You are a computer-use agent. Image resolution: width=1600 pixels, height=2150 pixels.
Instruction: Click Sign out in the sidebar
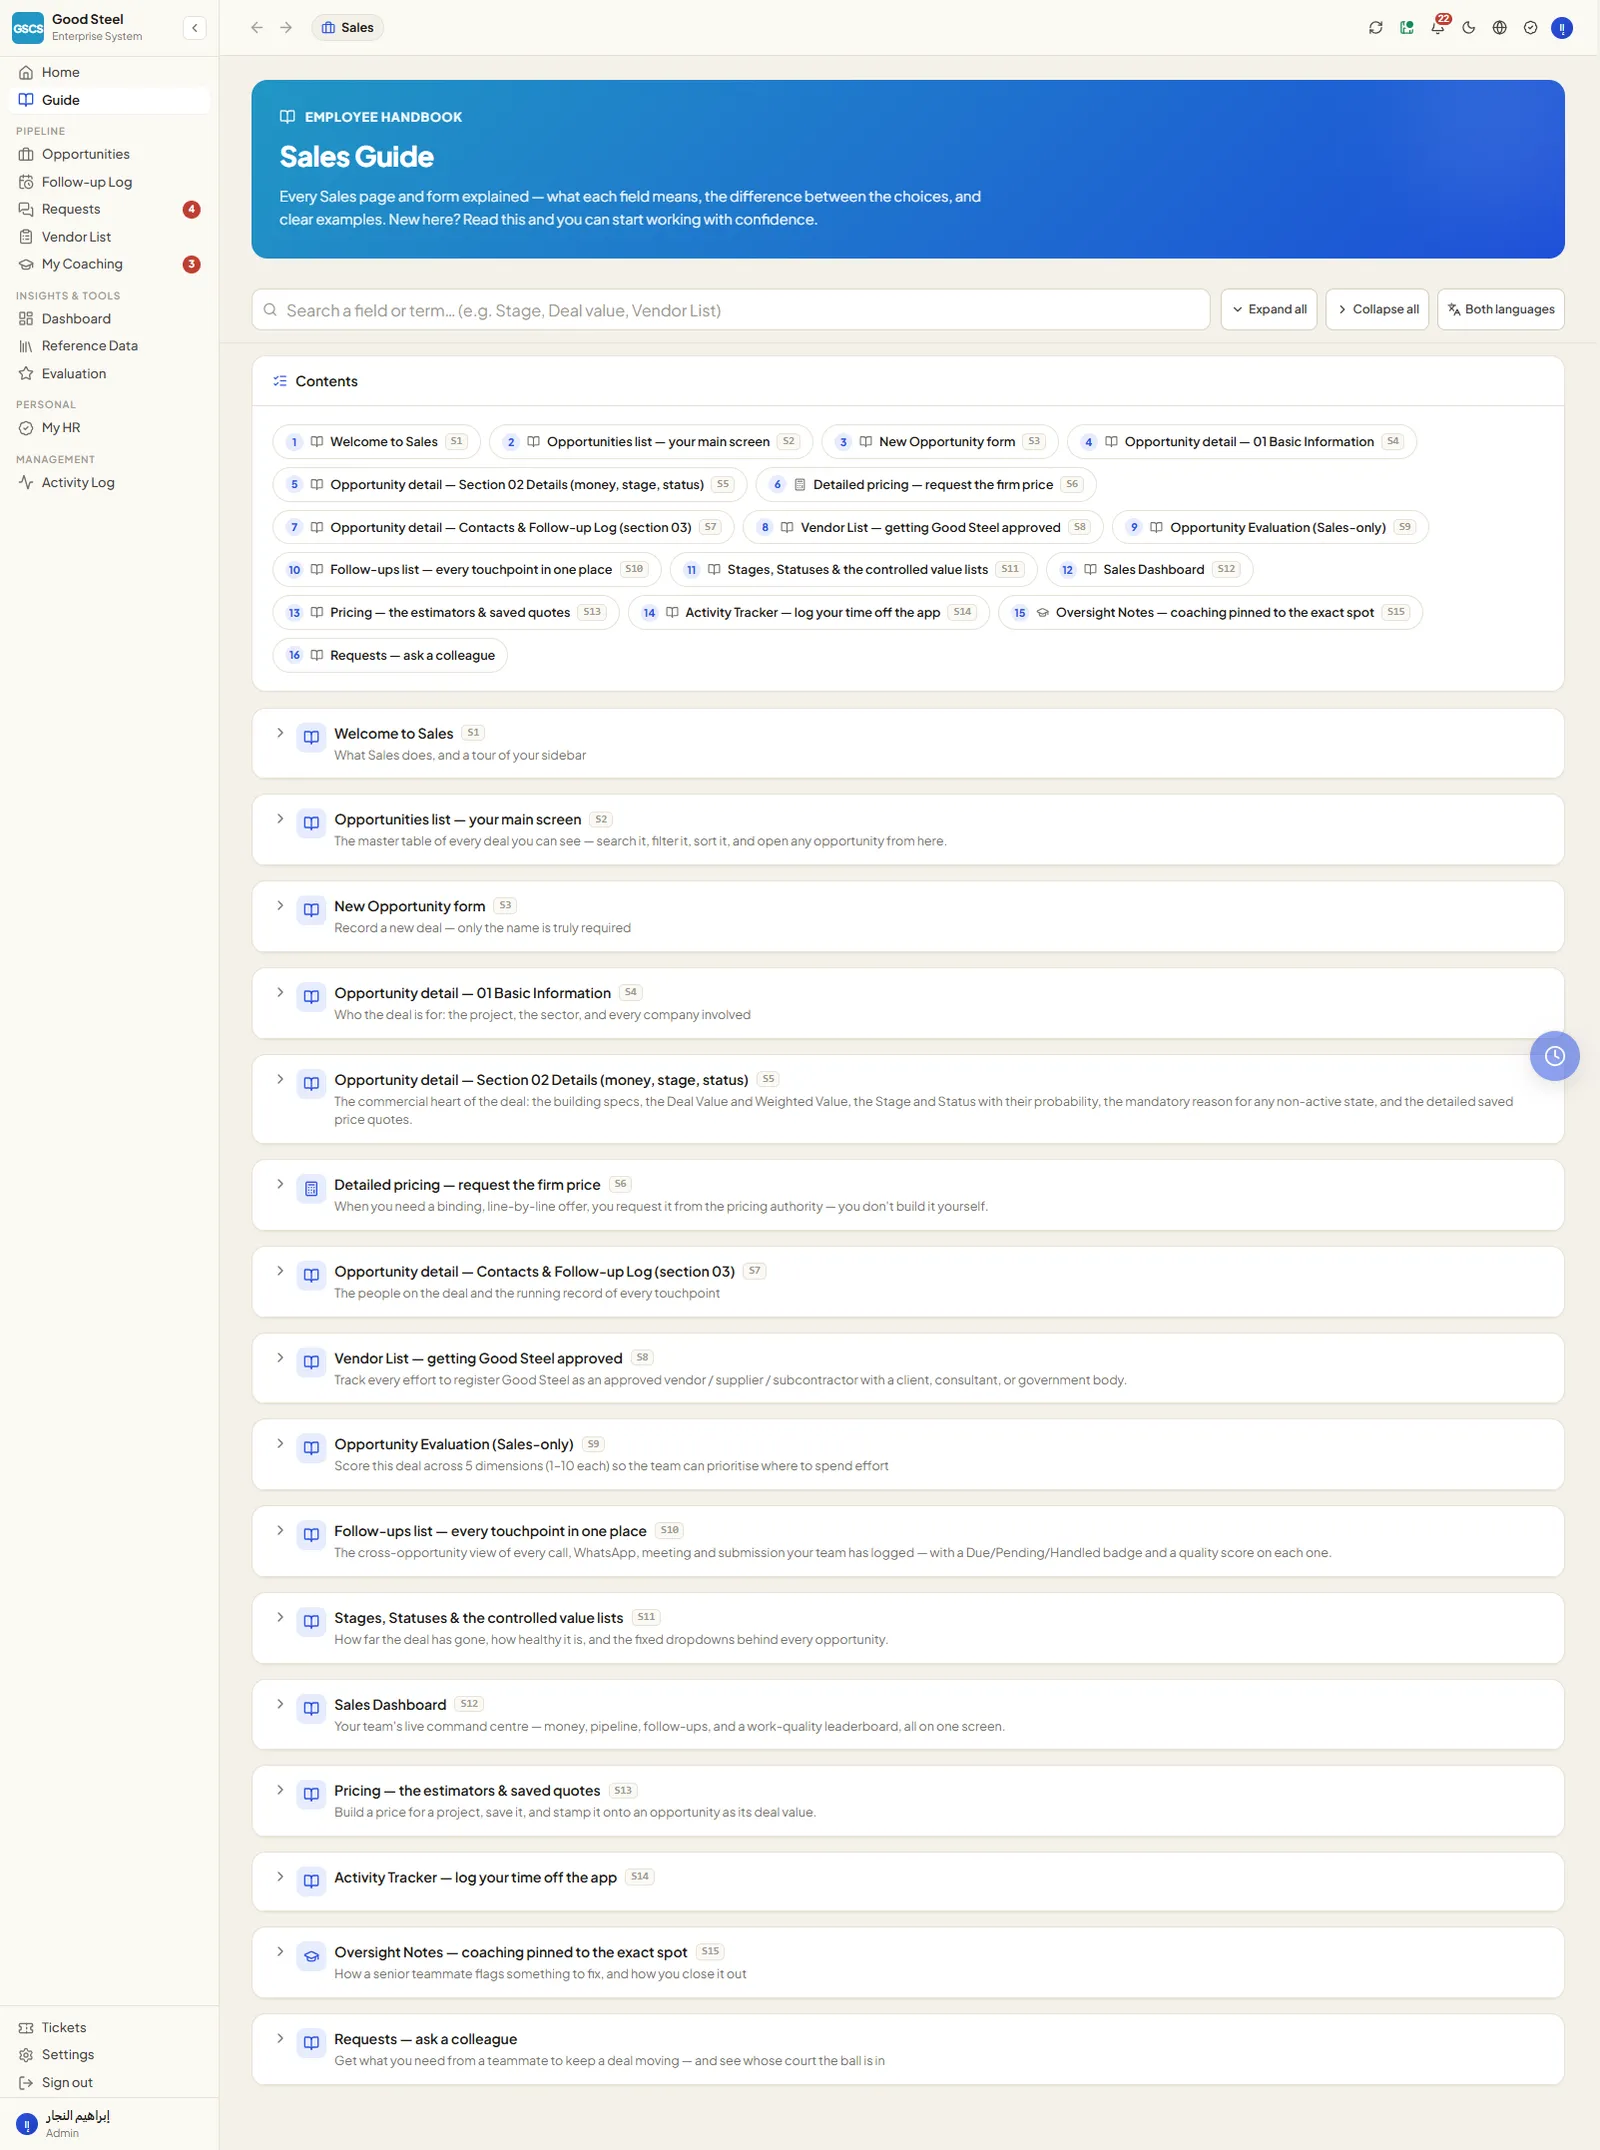pos(109,2083)
